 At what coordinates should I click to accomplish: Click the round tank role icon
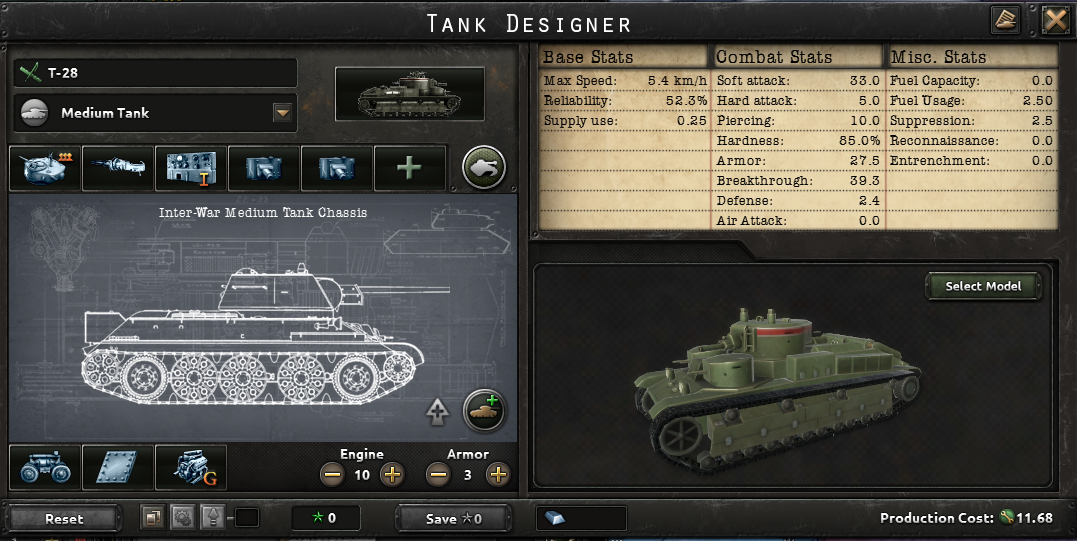484,167
